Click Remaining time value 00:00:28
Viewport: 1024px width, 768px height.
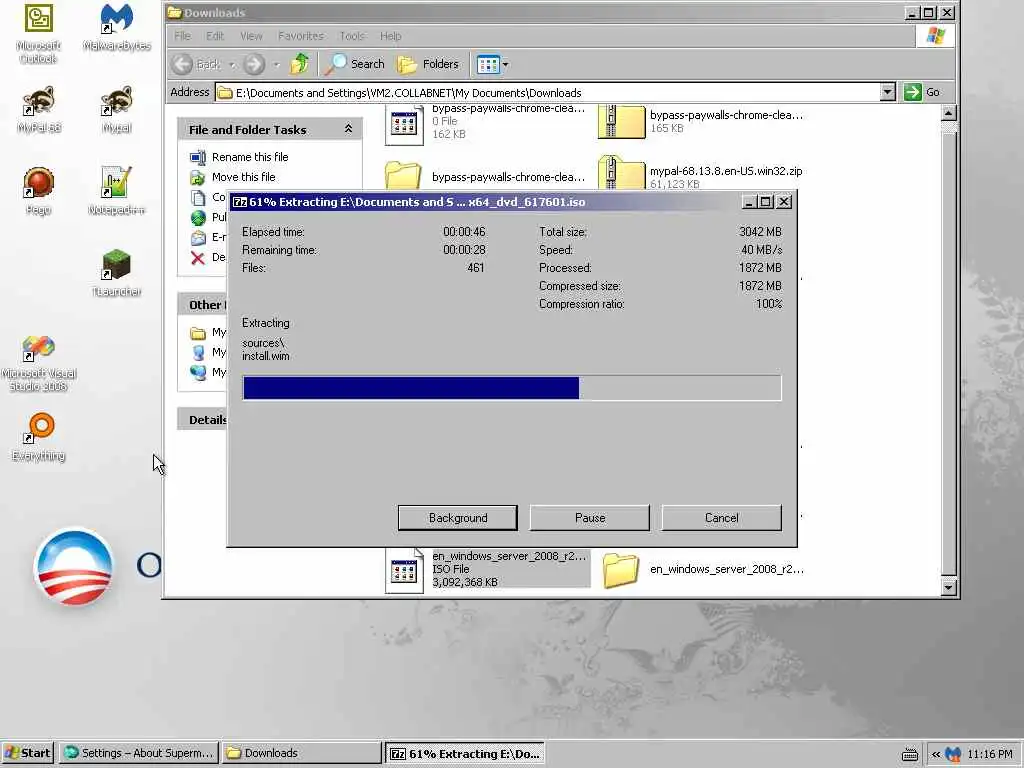tap(464, 250)
